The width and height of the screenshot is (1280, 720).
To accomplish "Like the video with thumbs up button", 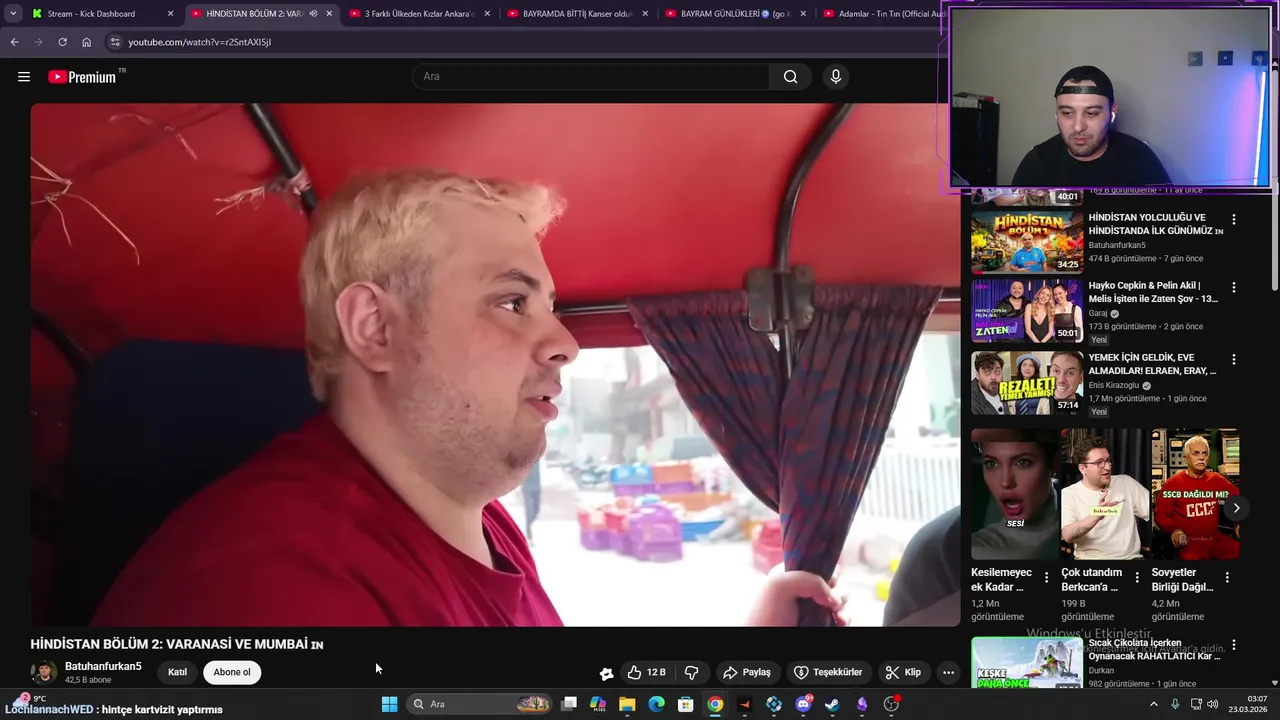I will [x=647, y=672].
